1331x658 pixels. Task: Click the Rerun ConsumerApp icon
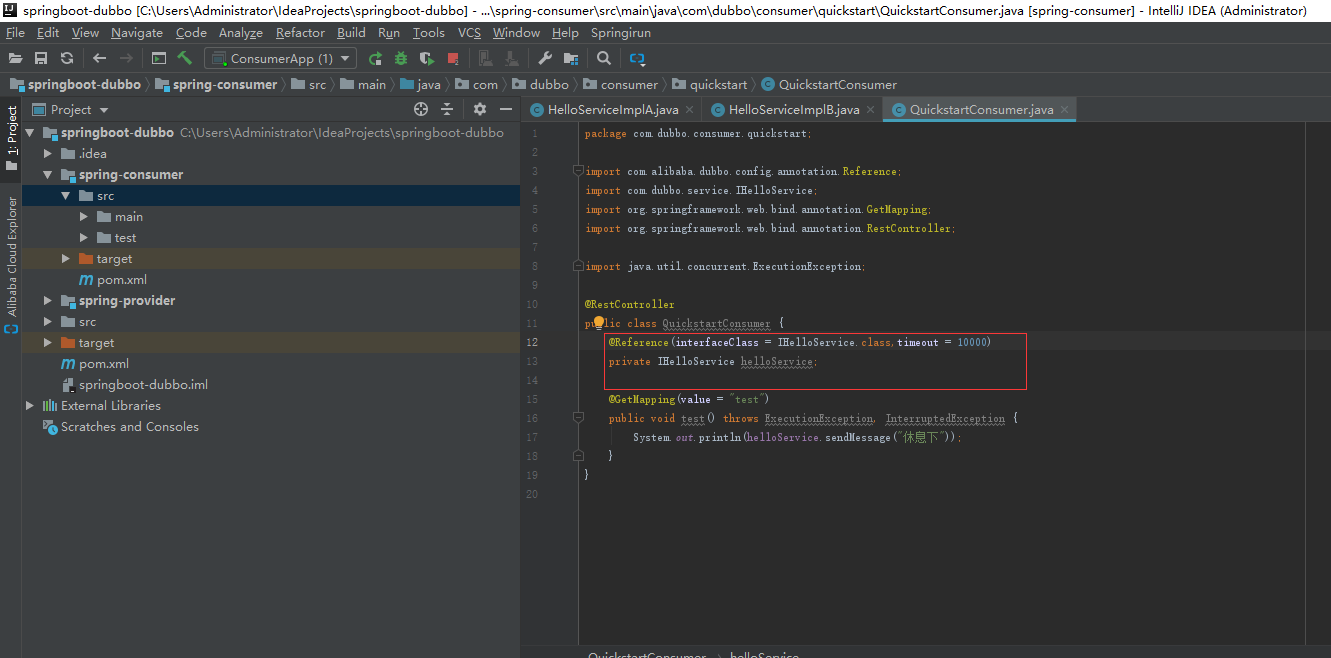[375, 59]
